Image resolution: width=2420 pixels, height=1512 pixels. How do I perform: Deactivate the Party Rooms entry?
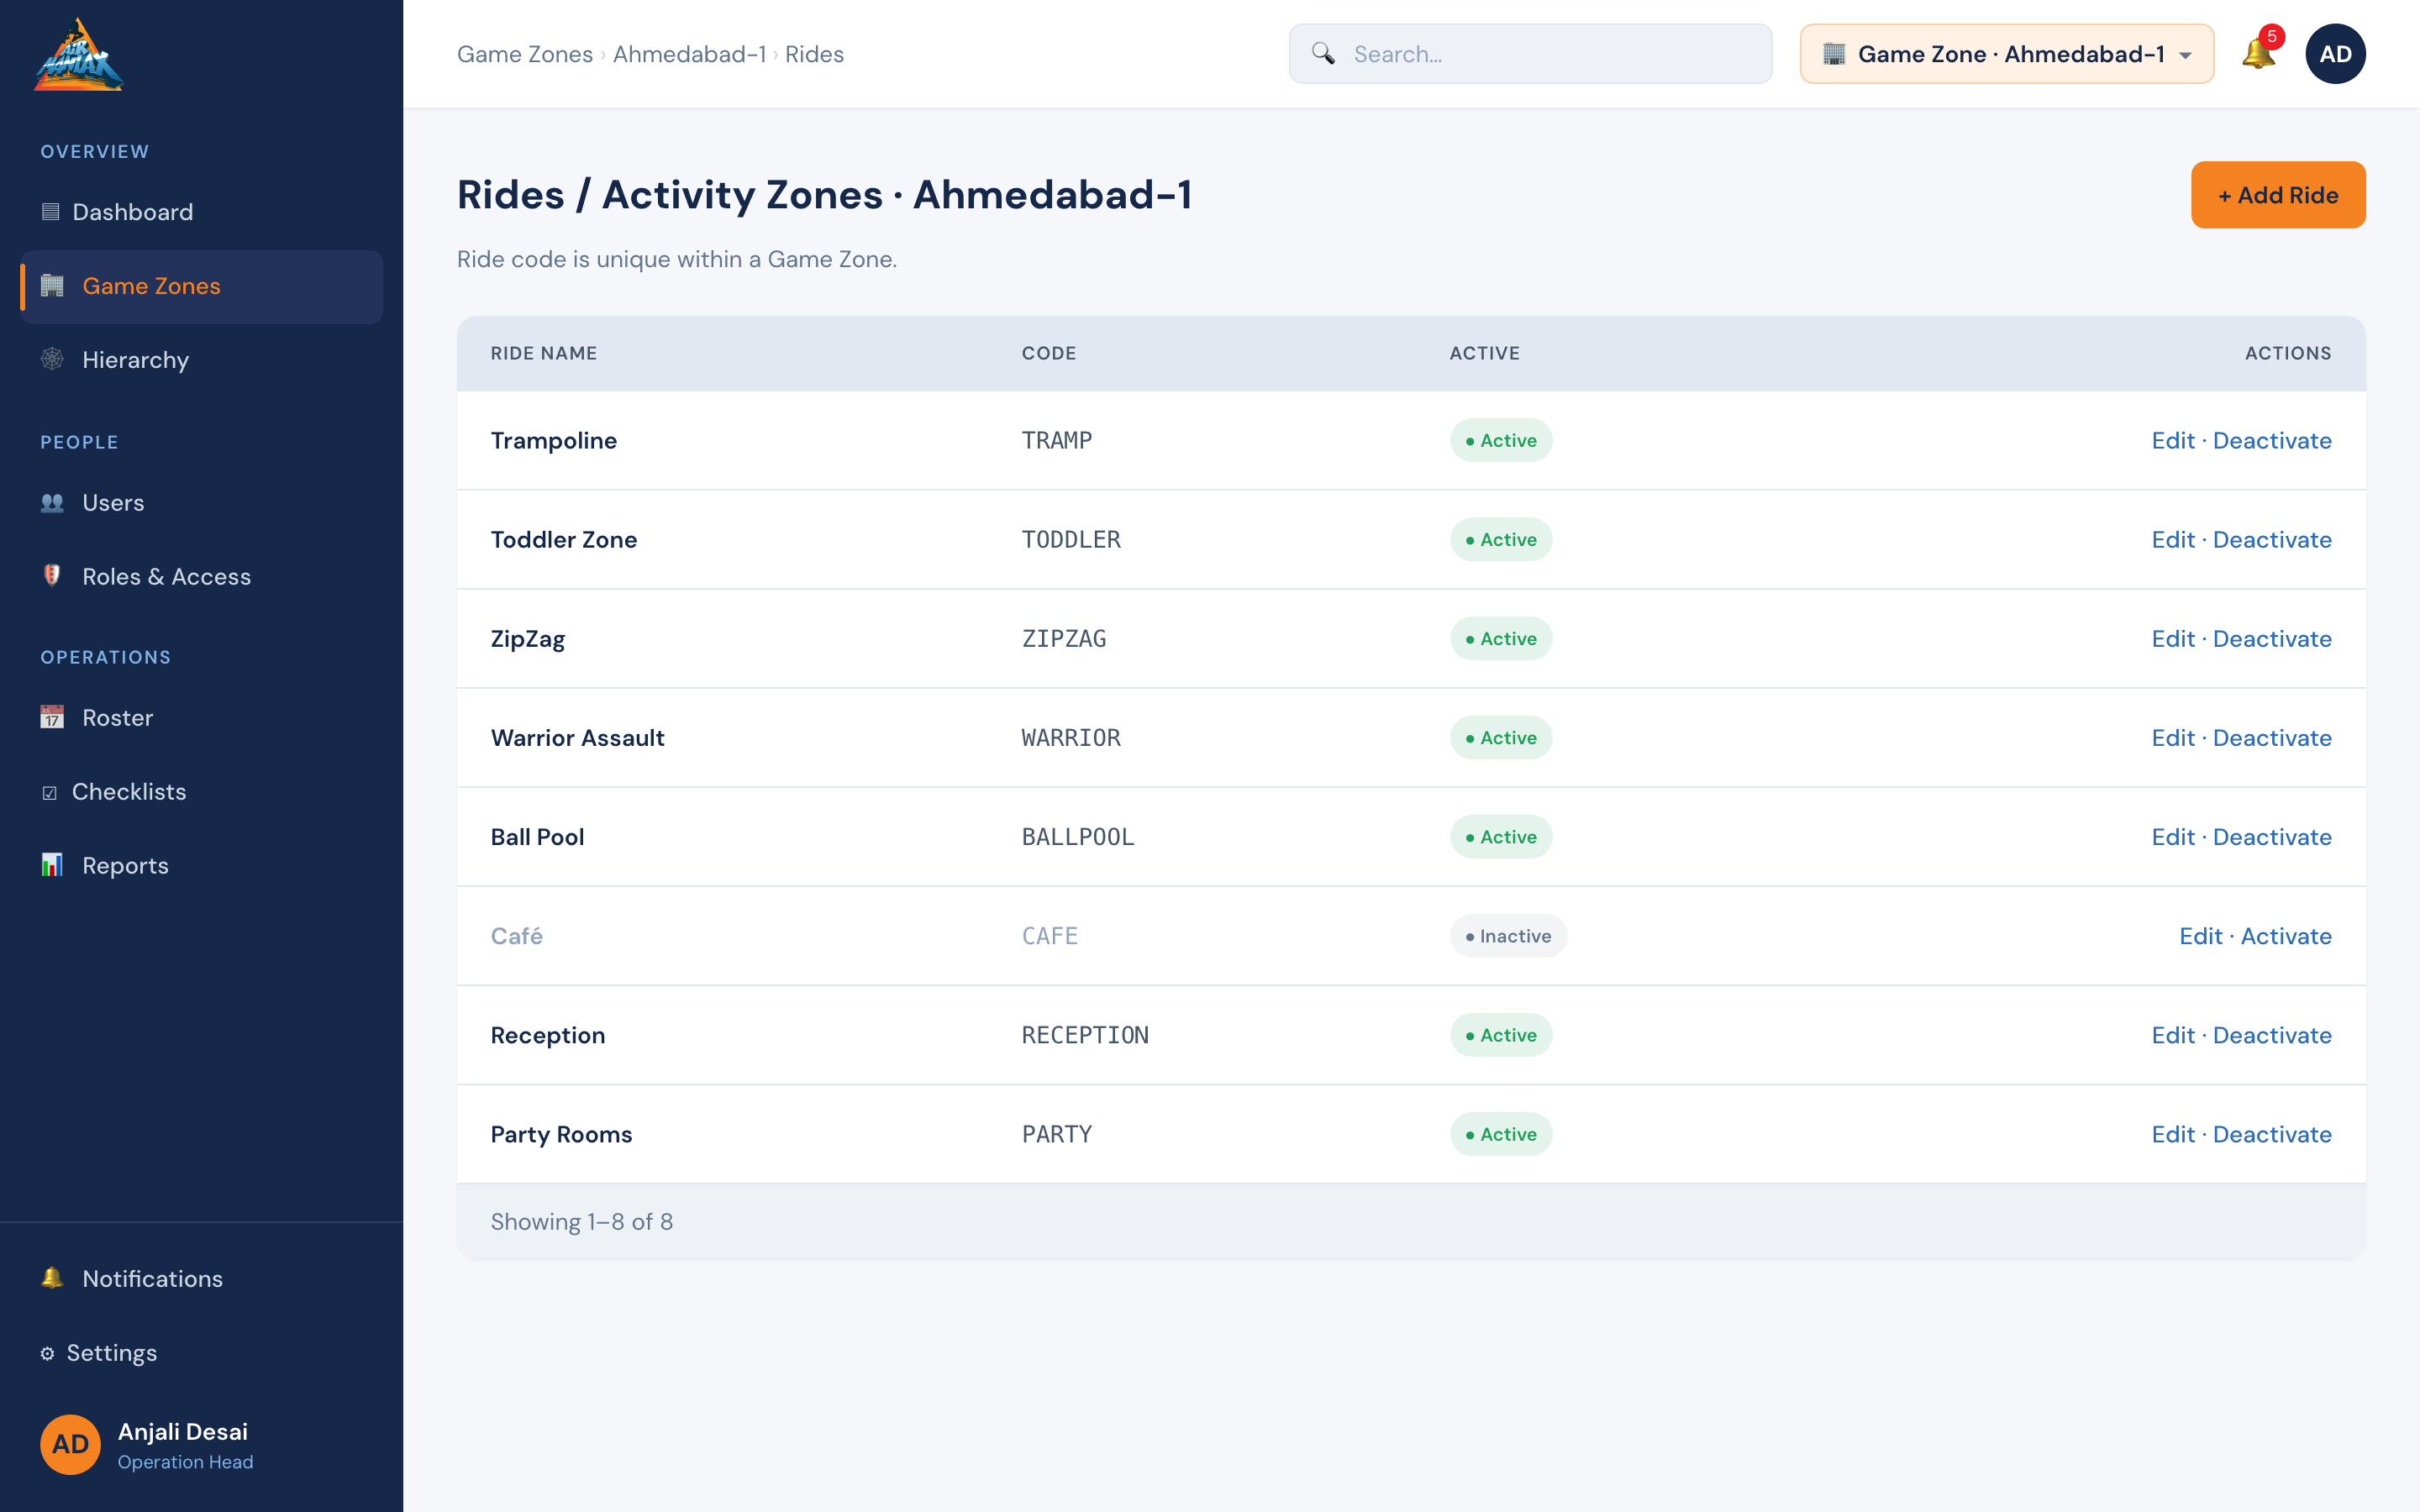[2272, 1133]
